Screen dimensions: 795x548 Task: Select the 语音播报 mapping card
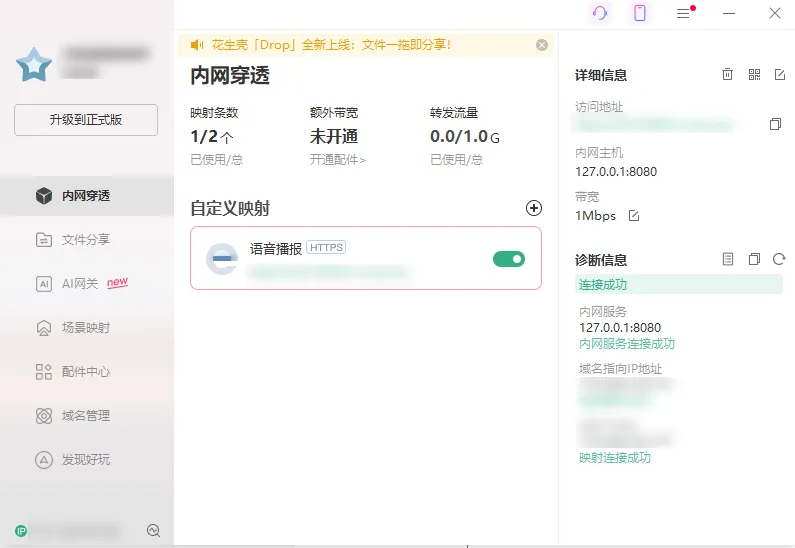366,258
